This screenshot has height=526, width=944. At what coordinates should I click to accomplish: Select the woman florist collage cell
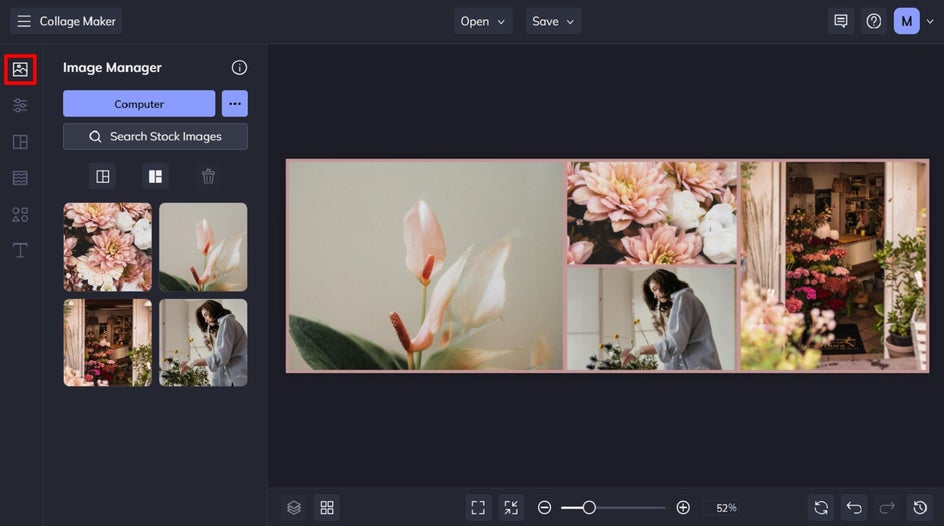(x=651, y=318)
